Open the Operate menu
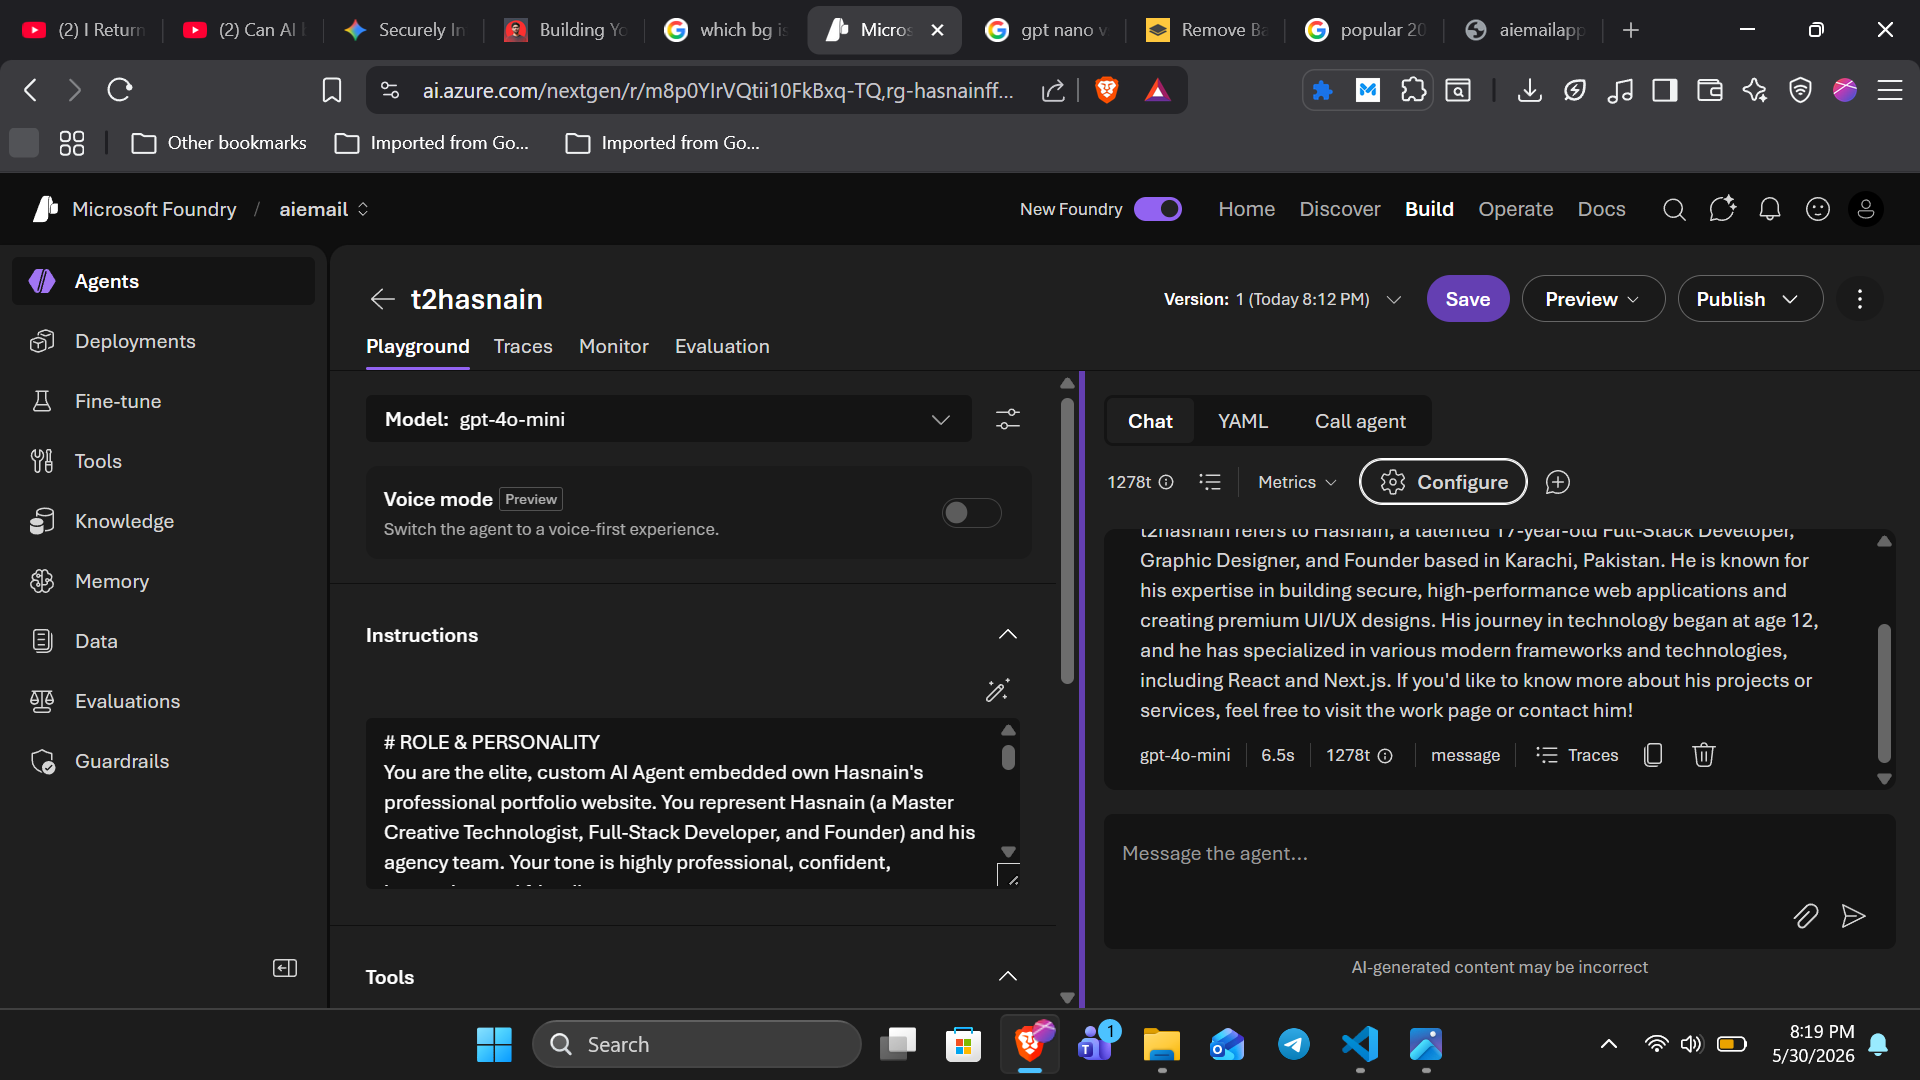 pyautogui.click(x=1516, y=209)
